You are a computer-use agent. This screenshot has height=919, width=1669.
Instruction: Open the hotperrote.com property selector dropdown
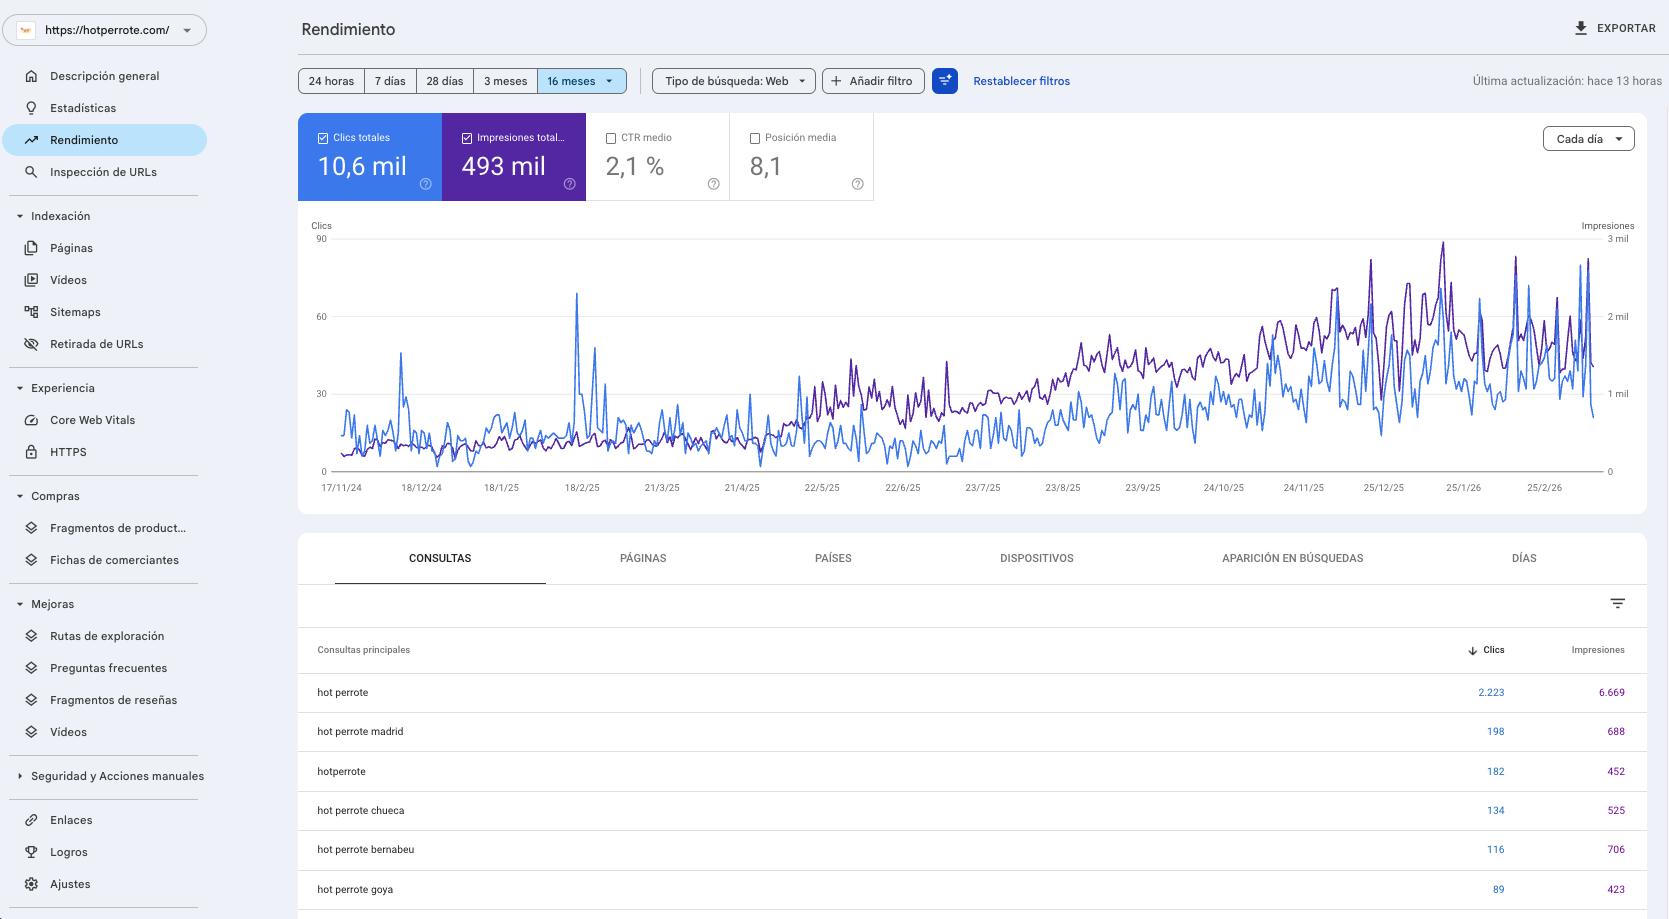click(105, 29)
